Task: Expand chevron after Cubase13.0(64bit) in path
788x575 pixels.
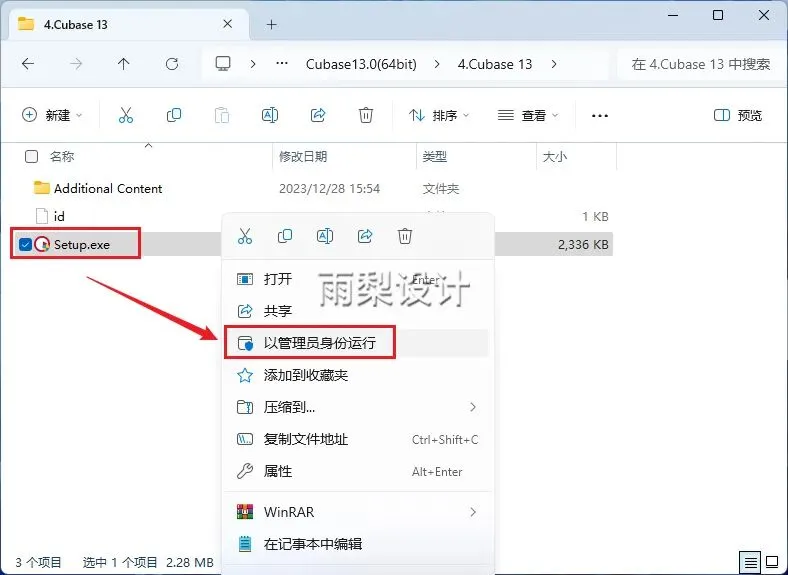Action: tap(437, 64)
